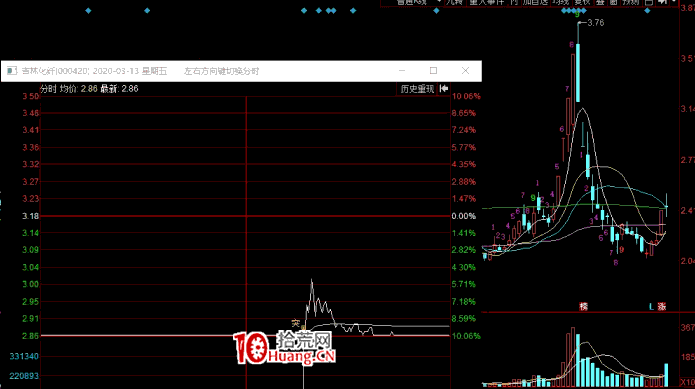Click the rightmost blue diamond event marker

coord(647,11)
